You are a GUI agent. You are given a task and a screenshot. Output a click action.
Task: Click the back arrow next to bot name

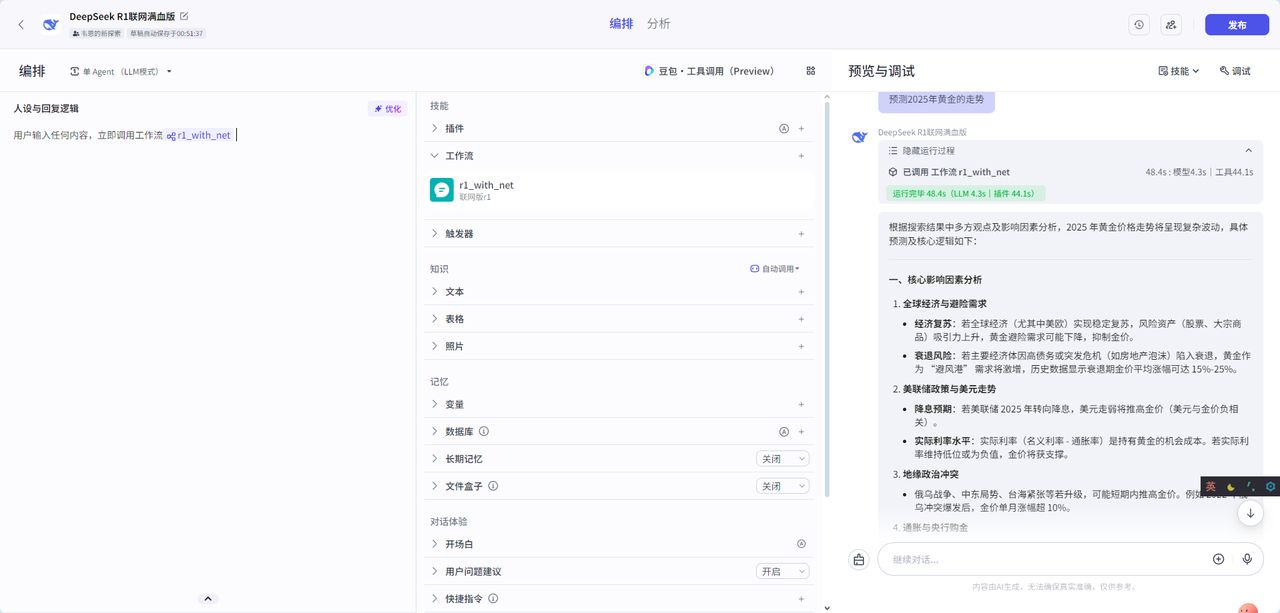tap(22, 24)
